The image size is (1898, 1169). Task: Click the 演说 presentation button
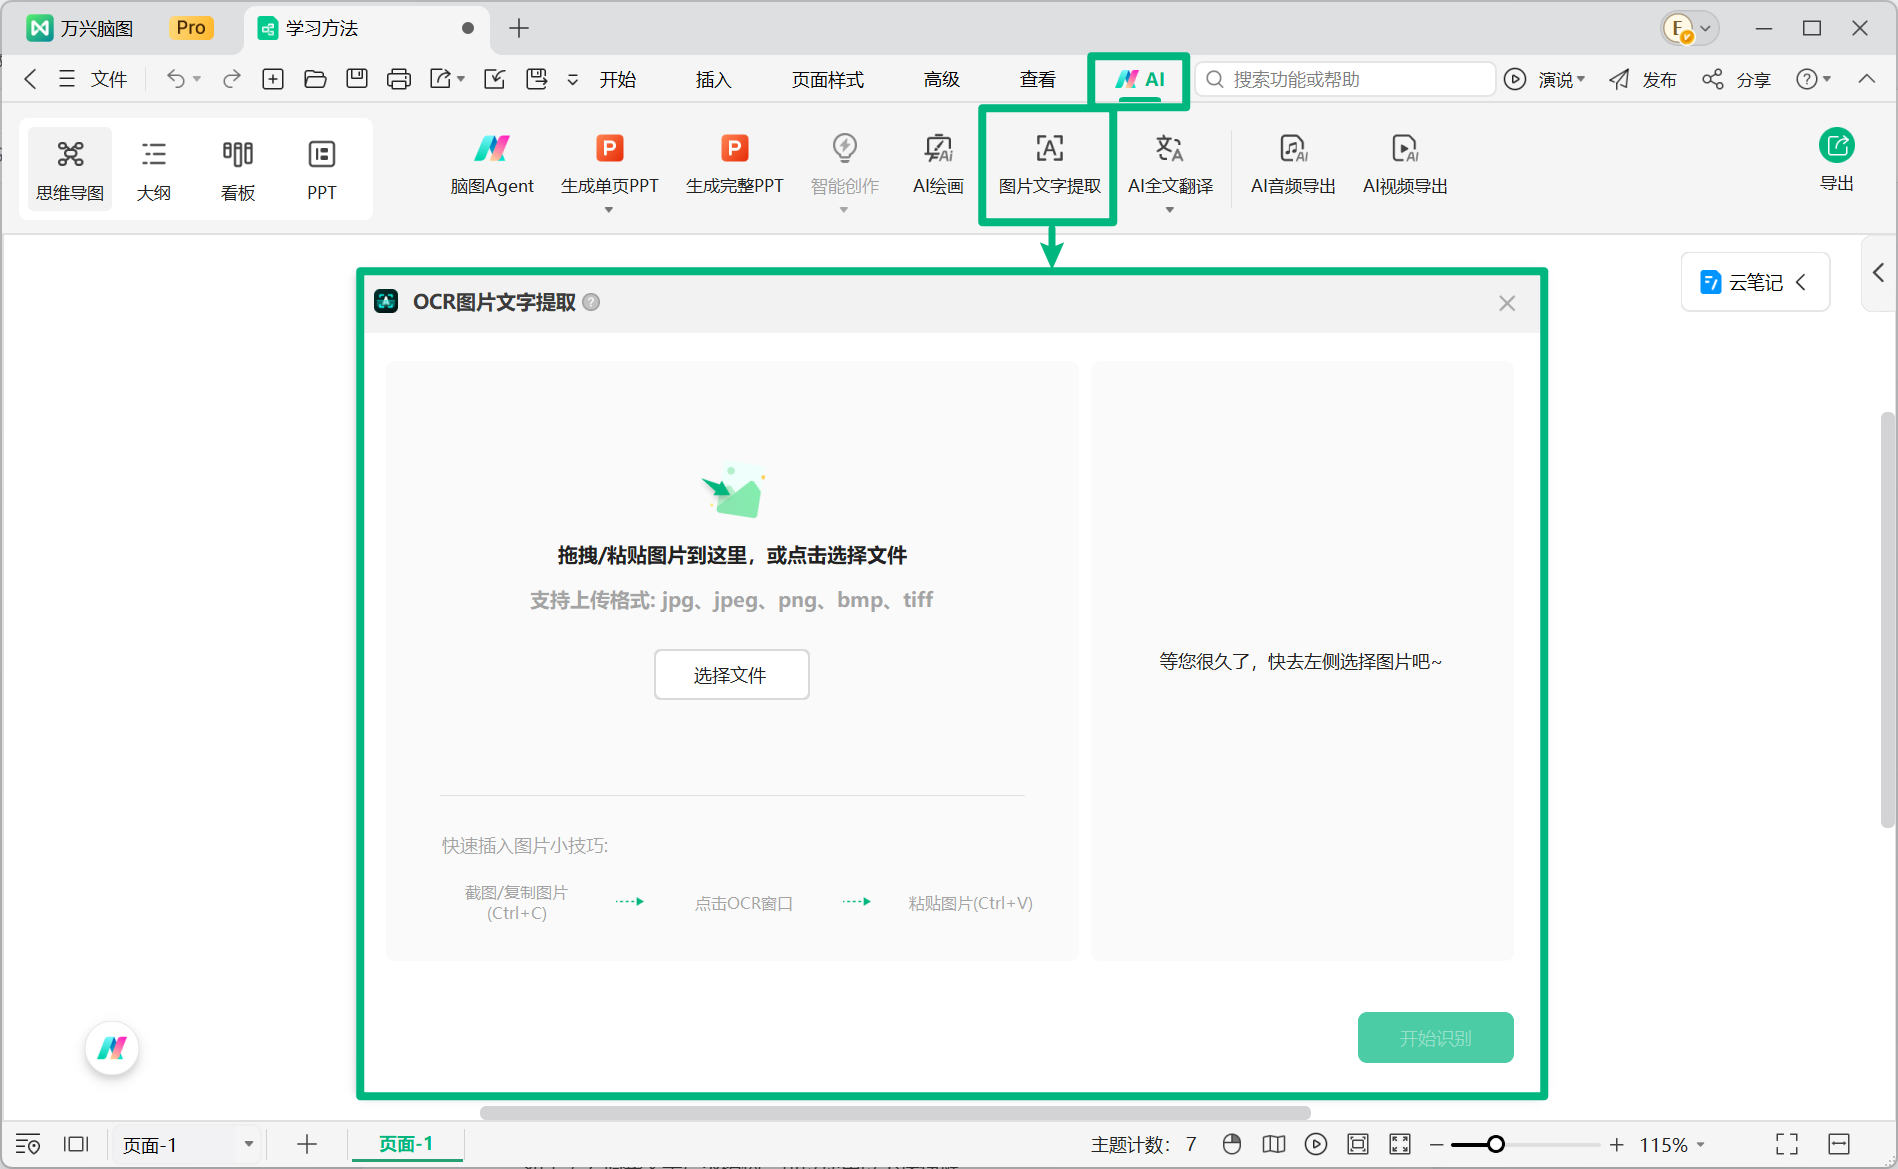pos(1545,79)
